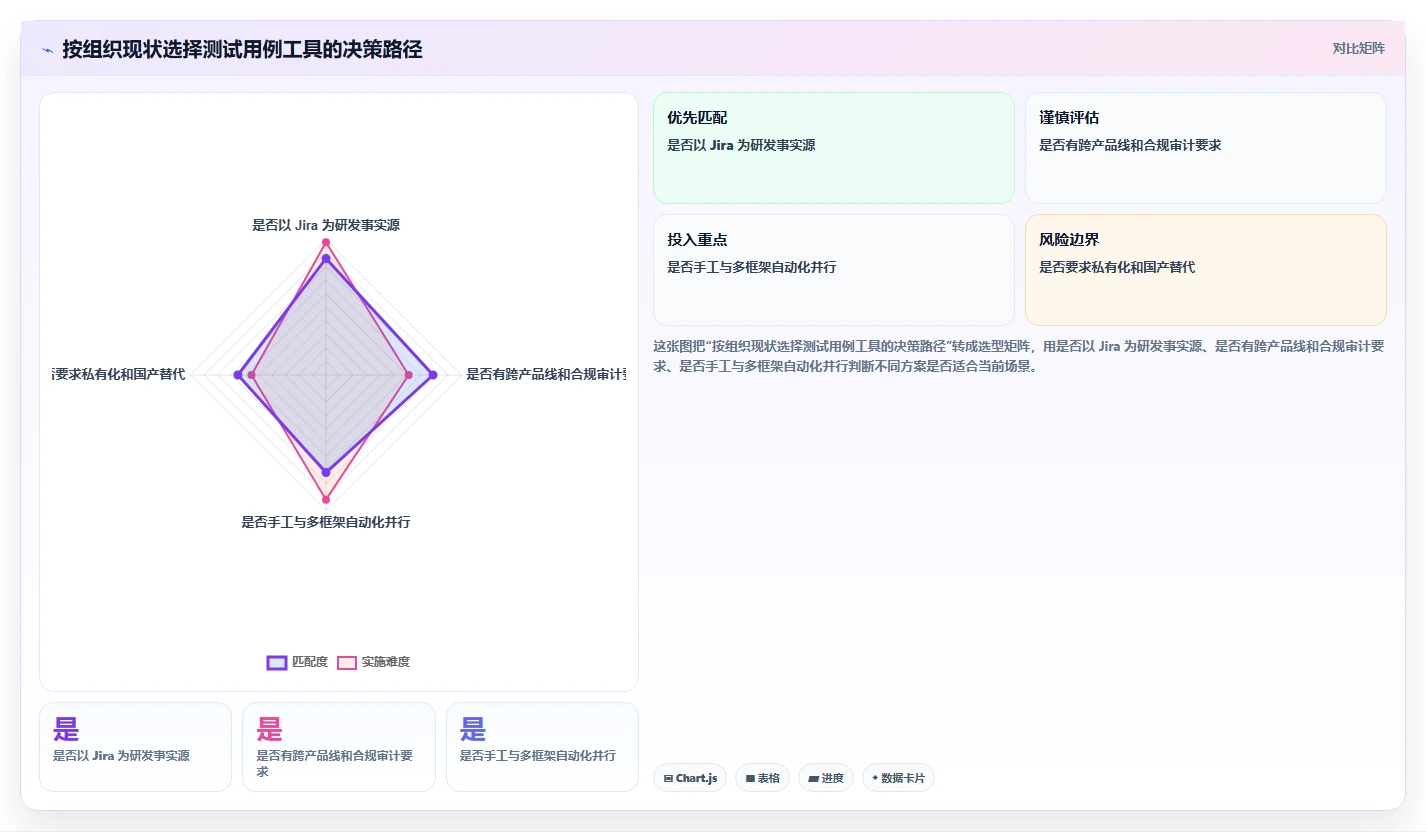Click the right purple radar data point
The height and width of the screenshot is (832, 1426).
click(433, 375)
